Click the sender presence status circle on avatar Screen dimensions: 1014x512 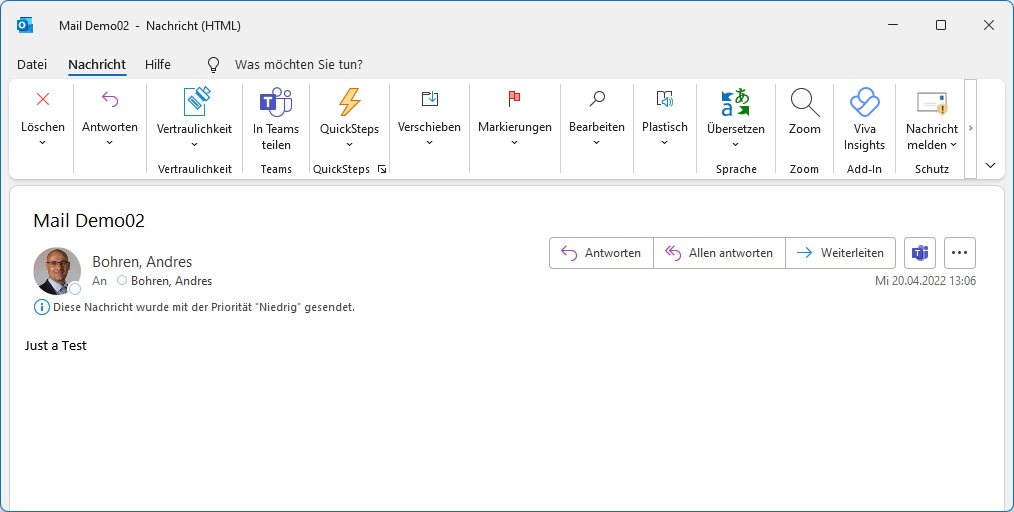point(75,289)
